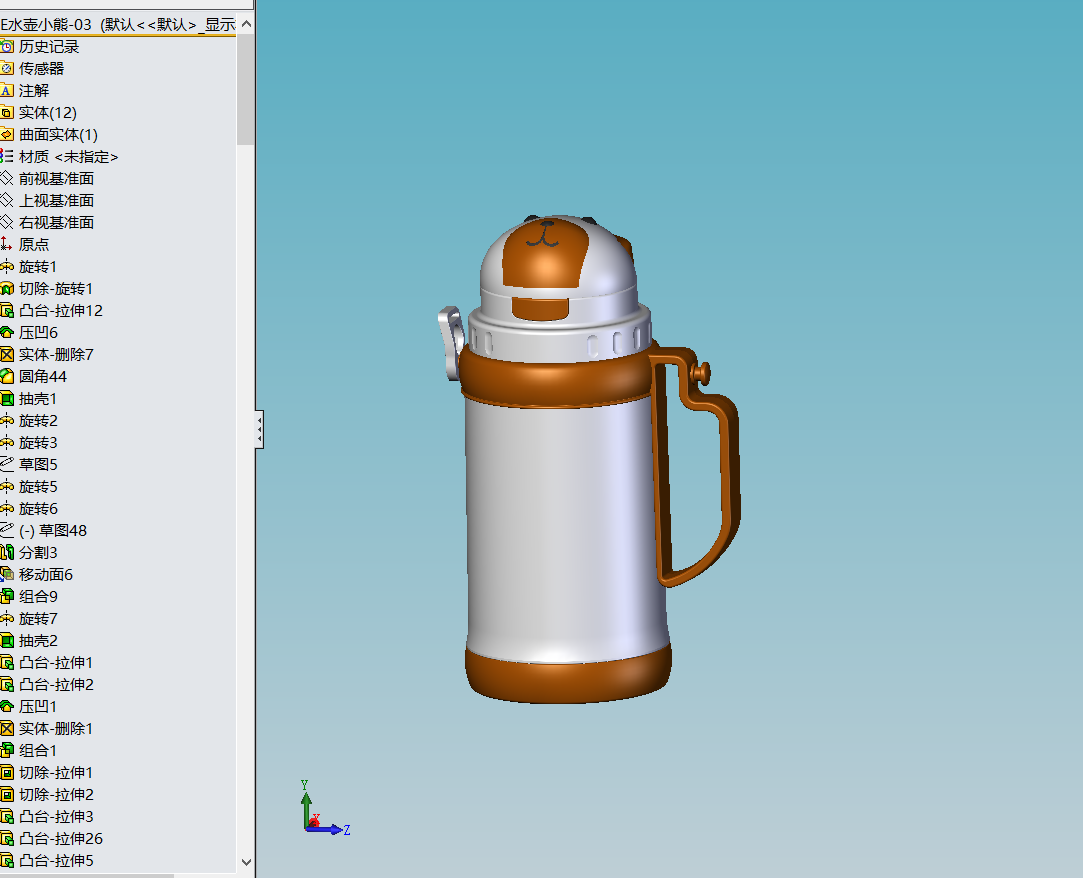Select the 切除-旋转1 feature
This screenshot has height=878, width=1083.
coord(55,289)
